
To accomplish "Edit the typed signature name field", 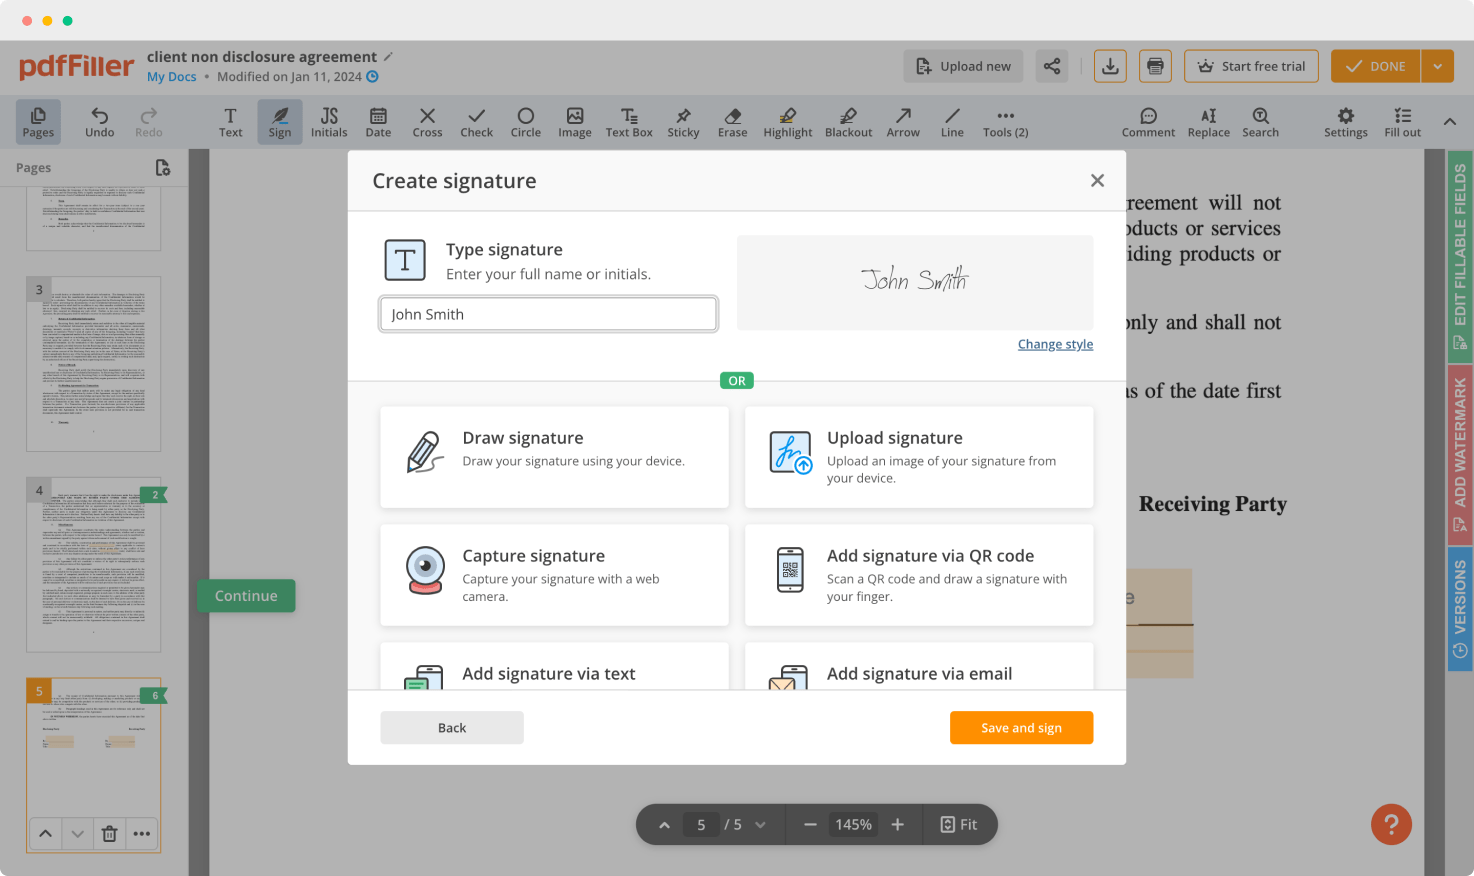I will point(548,314).
